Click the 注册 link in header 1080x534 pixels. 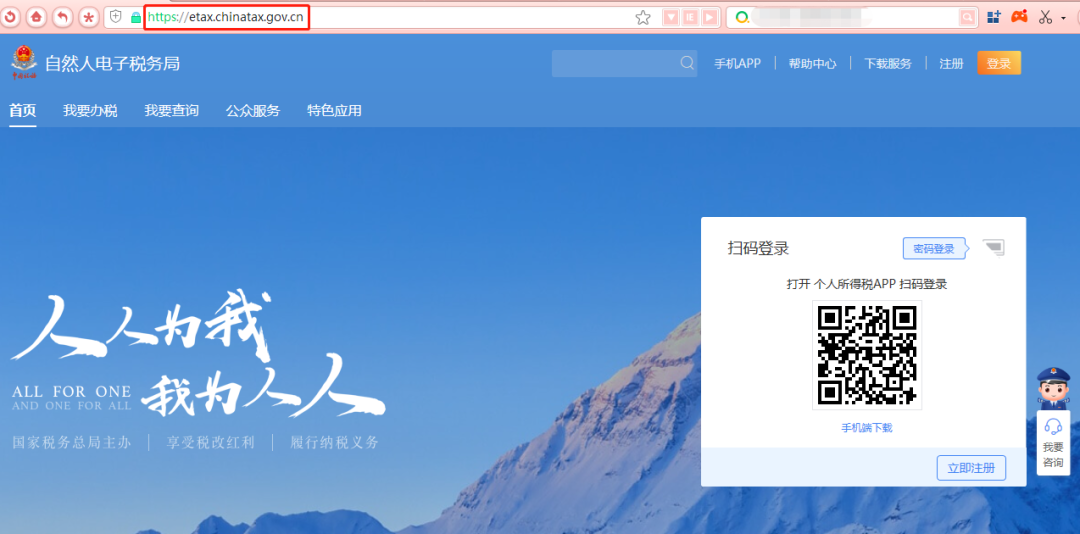[951, 63]
